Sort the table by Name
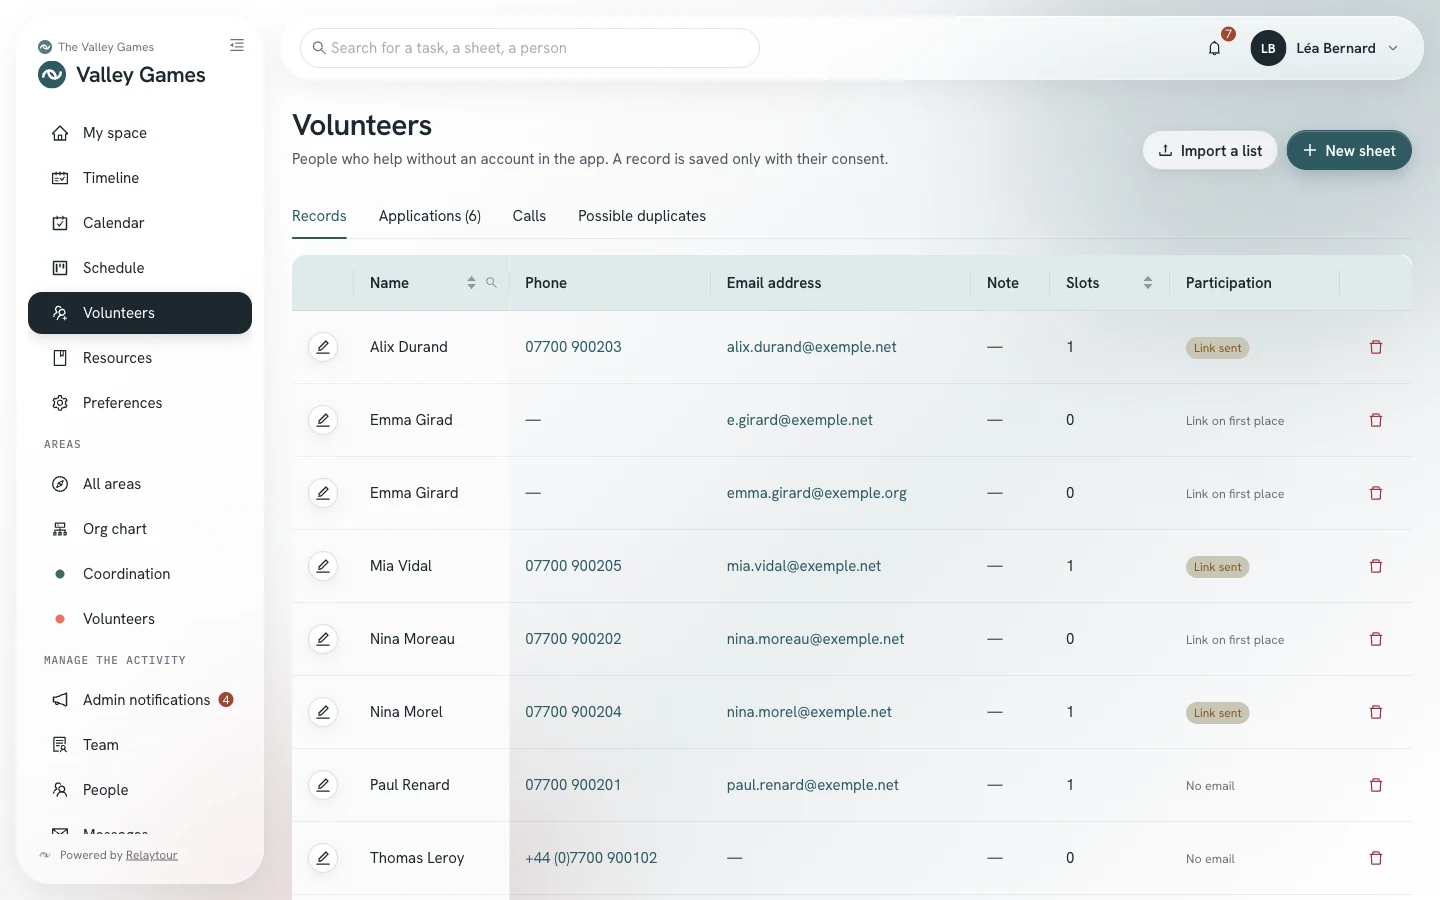 (x=471, y=283)
